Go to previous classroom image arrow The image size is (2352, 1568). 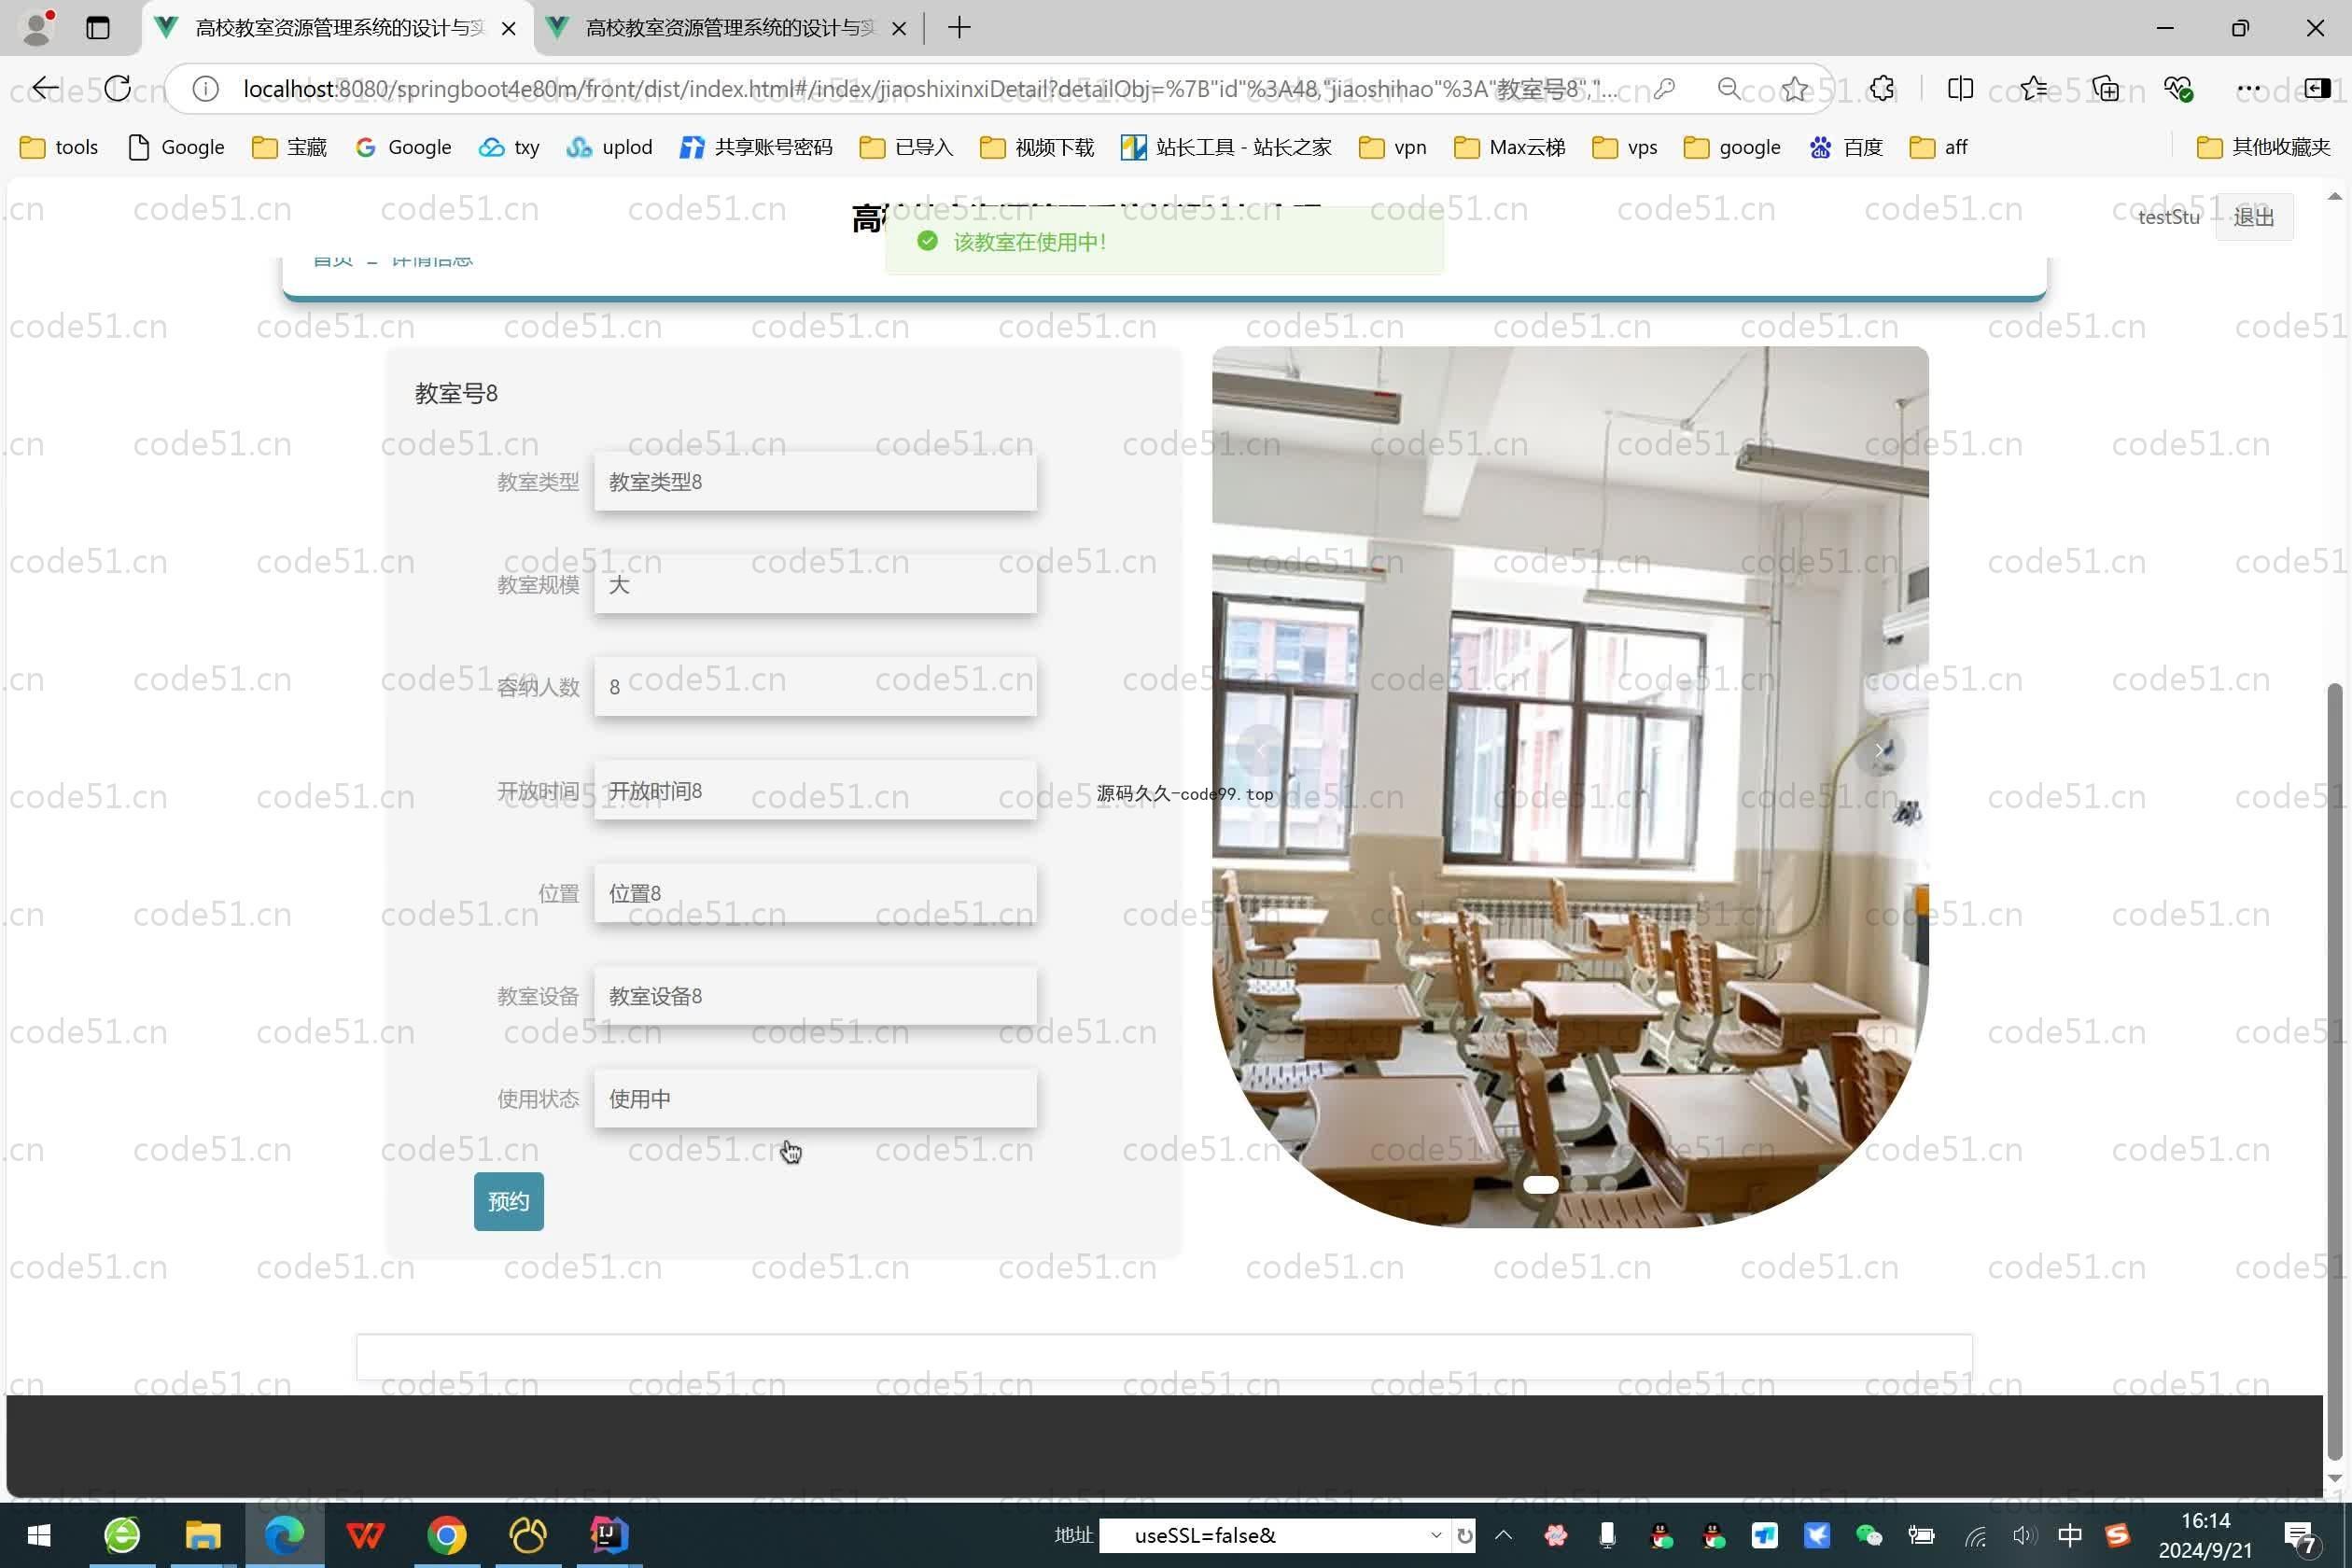(x=1261, y=750)
